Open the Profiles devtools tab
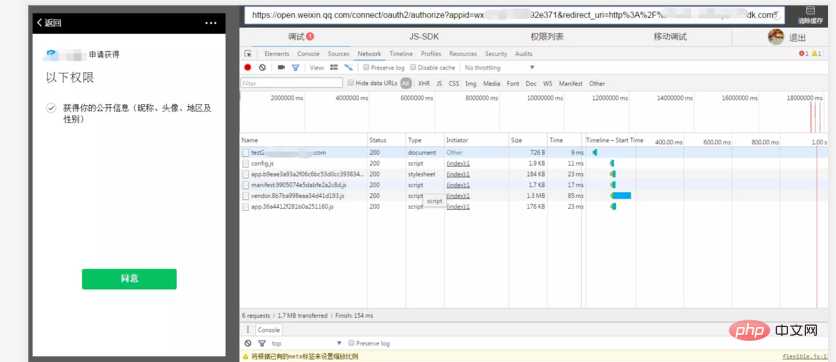This screenshot has width=836, height=362. coord(431,54)
